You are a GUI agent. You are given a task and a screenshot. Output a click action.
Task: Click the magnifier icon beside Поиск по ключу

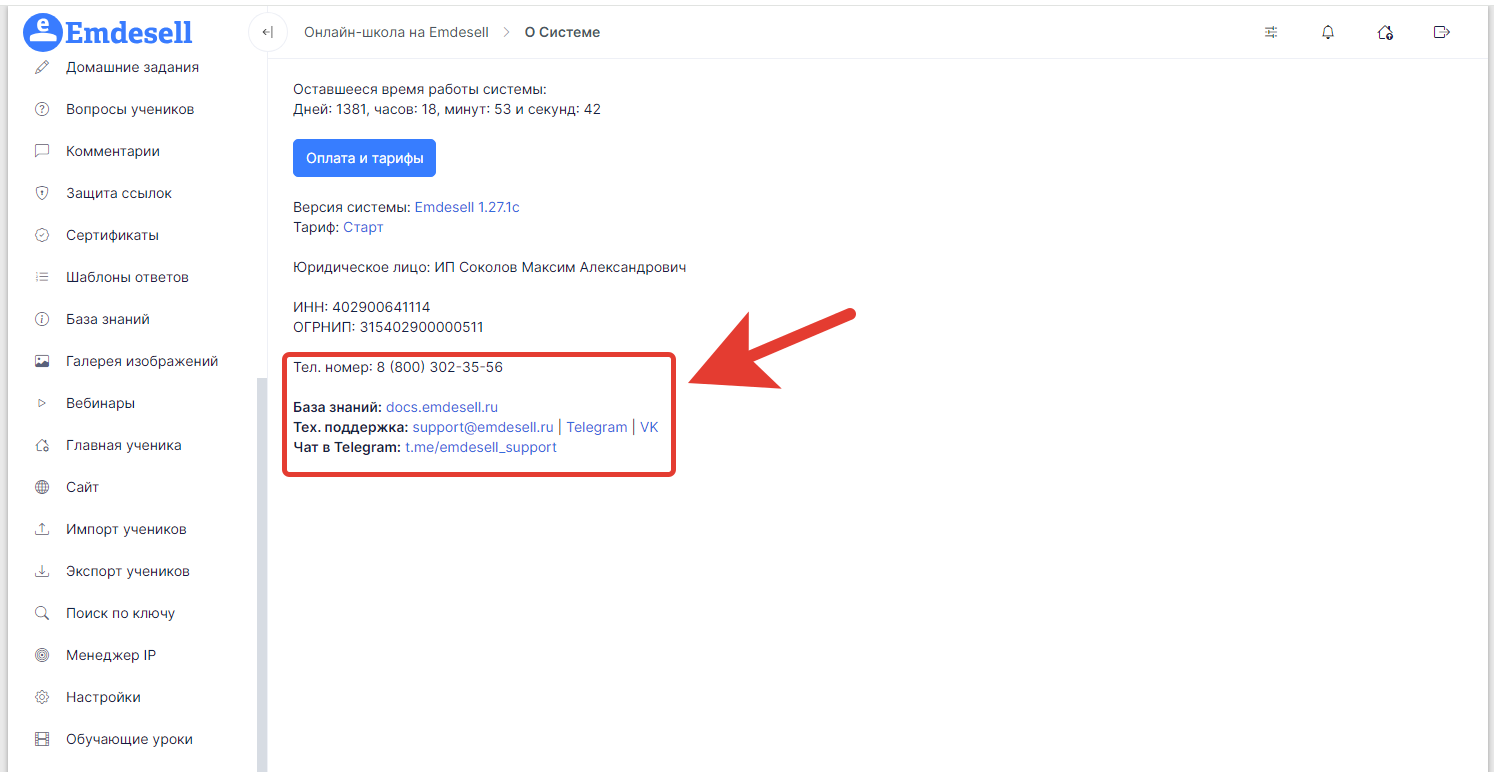click(42, 614)
